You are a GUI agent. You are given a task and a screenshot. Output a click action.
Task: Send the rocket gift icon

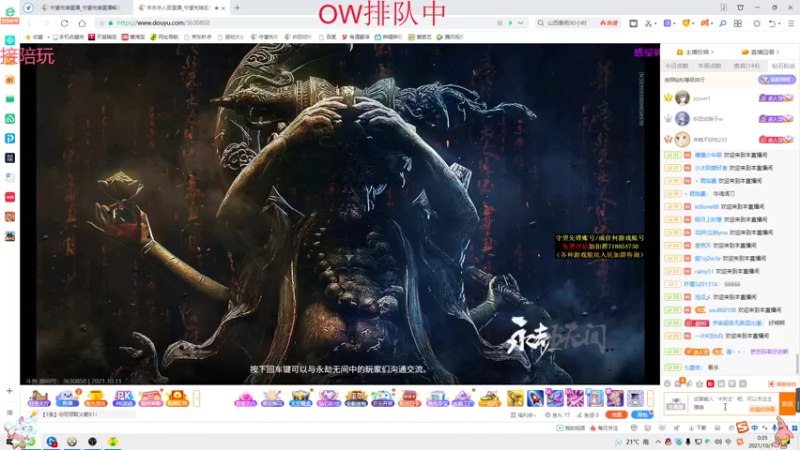[535, 398]
